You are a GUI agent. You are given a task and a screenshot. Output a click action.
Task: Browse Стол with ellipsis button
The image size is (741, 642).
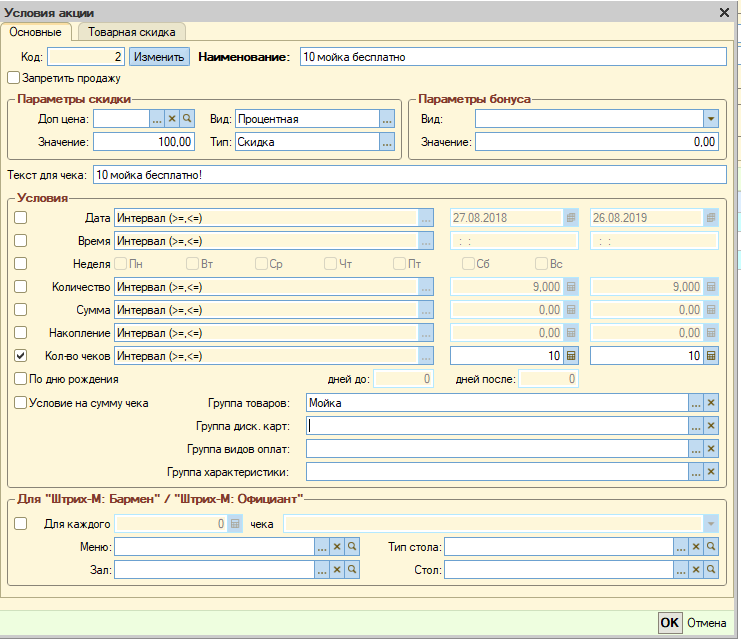pyautogui.click(x=681, y=569)
